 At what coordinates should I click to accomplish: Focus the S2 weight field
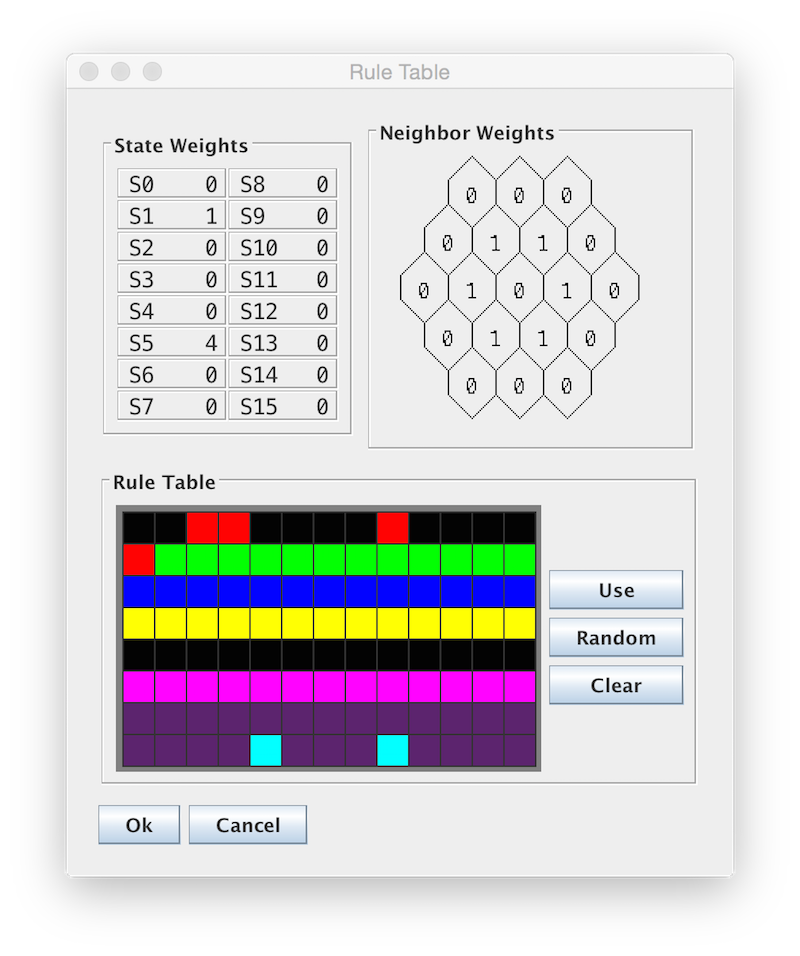(171, 247)
